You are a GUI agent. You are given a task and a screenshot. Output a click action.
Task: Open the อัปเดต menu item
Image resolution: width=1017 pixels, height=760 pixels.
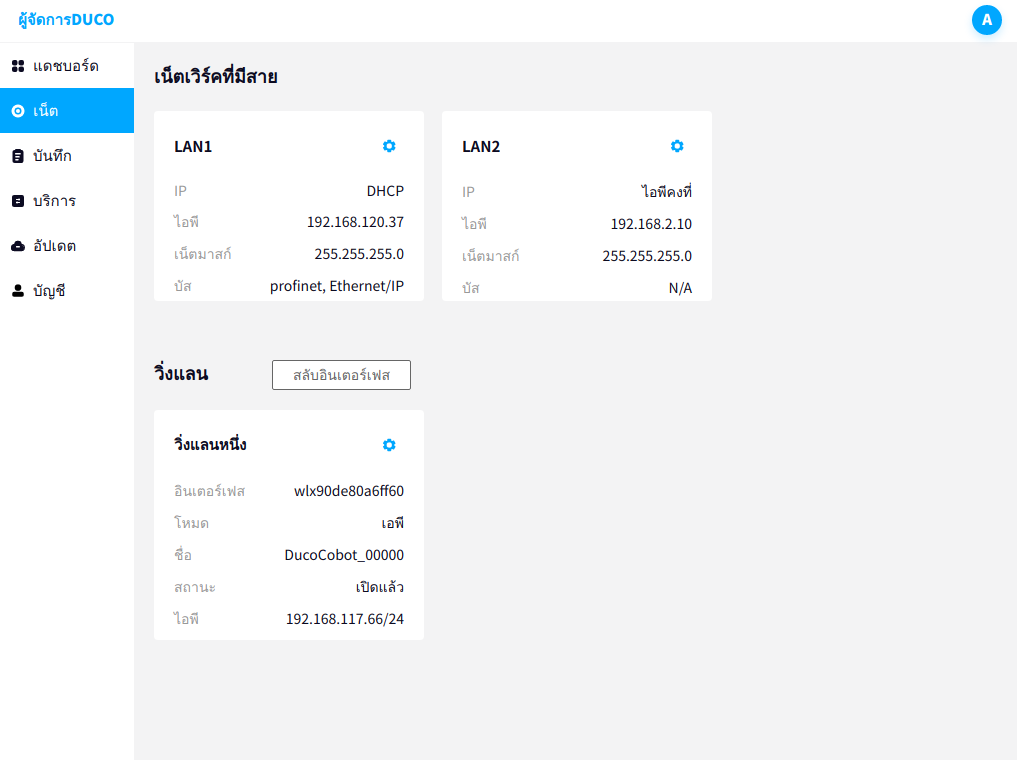pos(67,246)
